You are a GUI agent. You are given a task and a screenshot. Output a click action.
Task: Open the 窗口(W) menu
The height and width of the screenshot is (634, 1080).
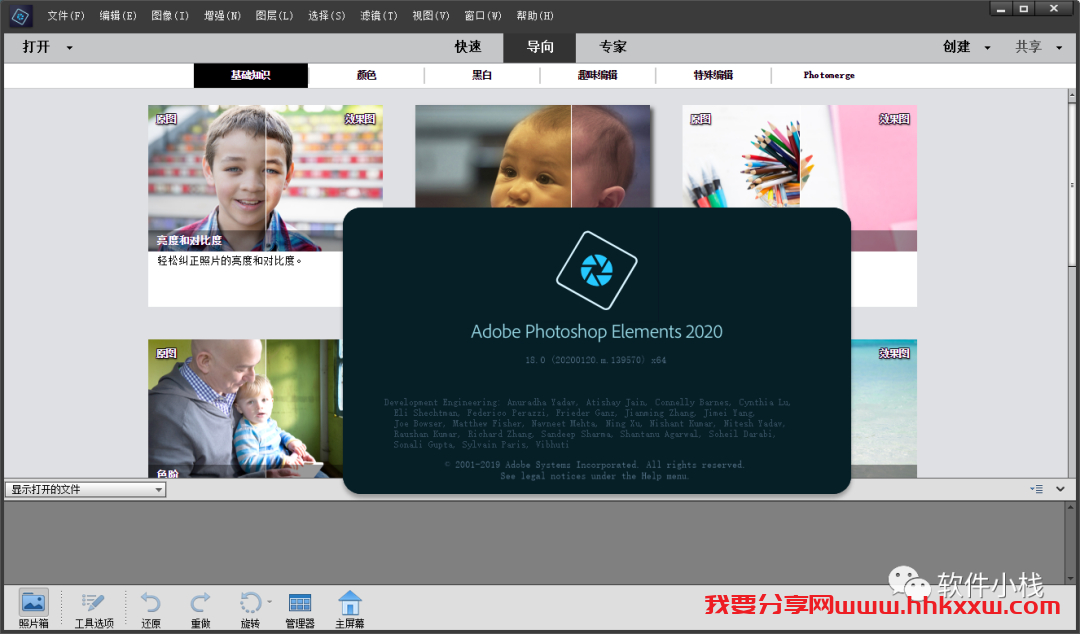[483, 15]
